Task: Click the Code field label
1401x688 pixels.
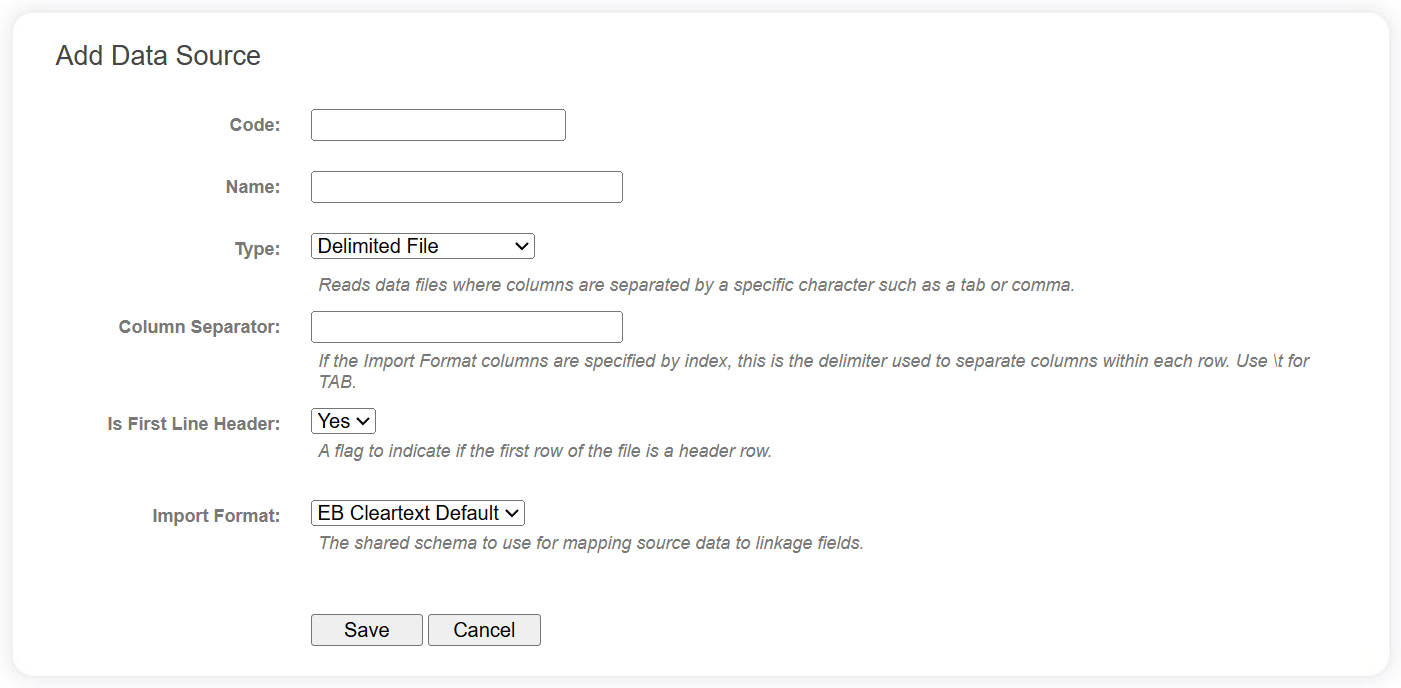Action: coord(254,124)
